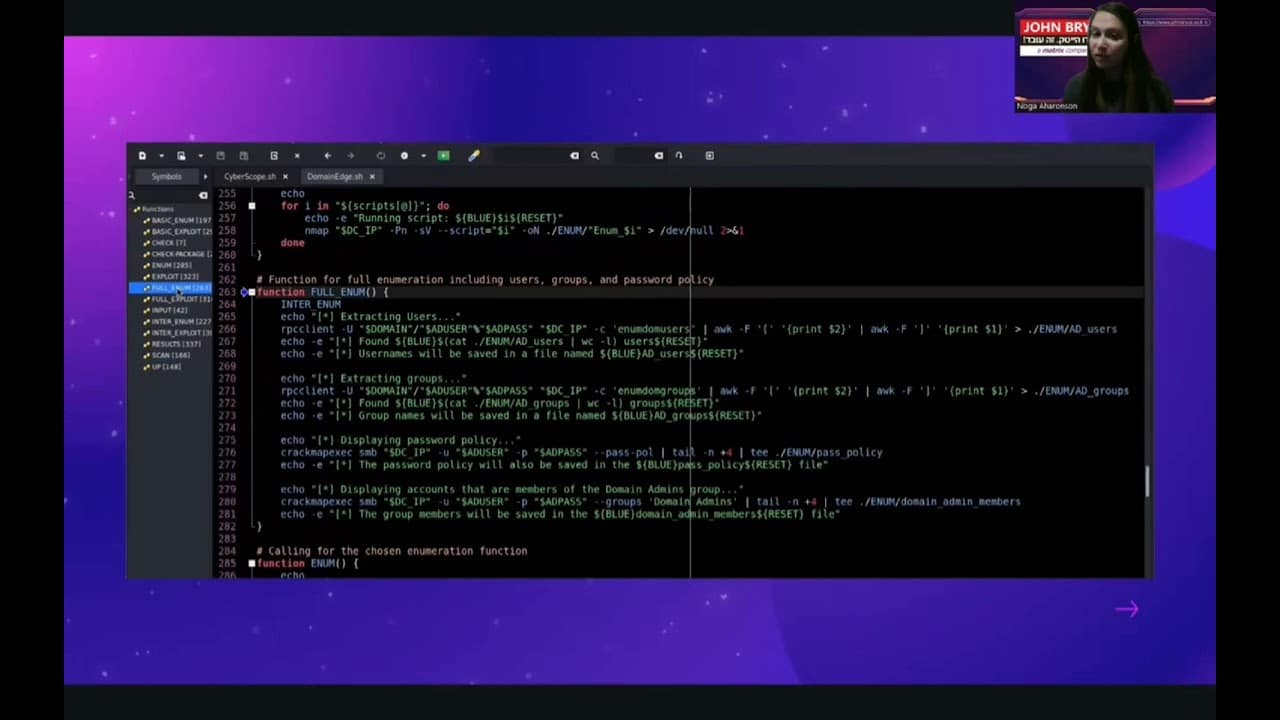Click the Open file toolbar icon
Screen dimensions: 1280x720
(181, 156)
